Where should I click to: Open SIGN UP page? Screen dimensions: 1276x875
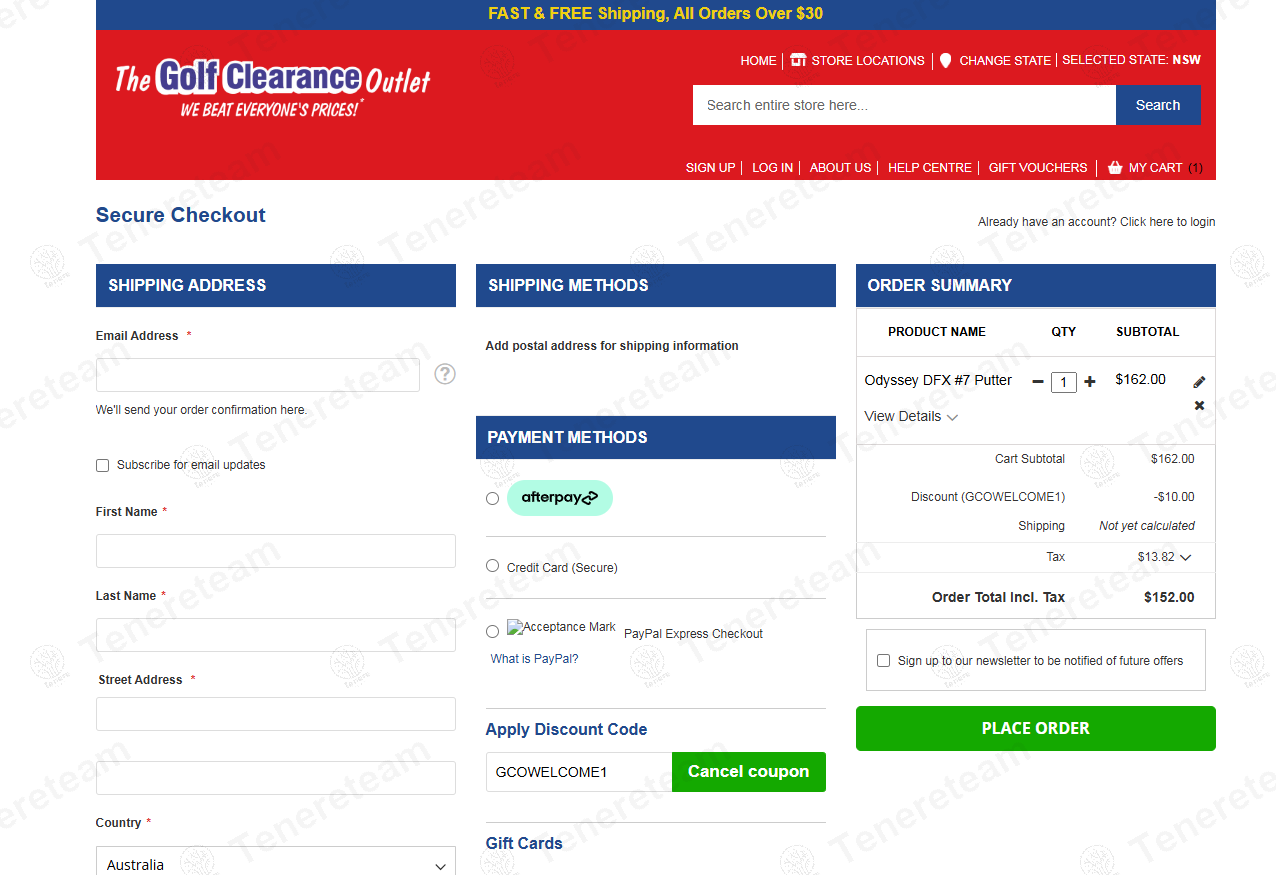(710, 168)
